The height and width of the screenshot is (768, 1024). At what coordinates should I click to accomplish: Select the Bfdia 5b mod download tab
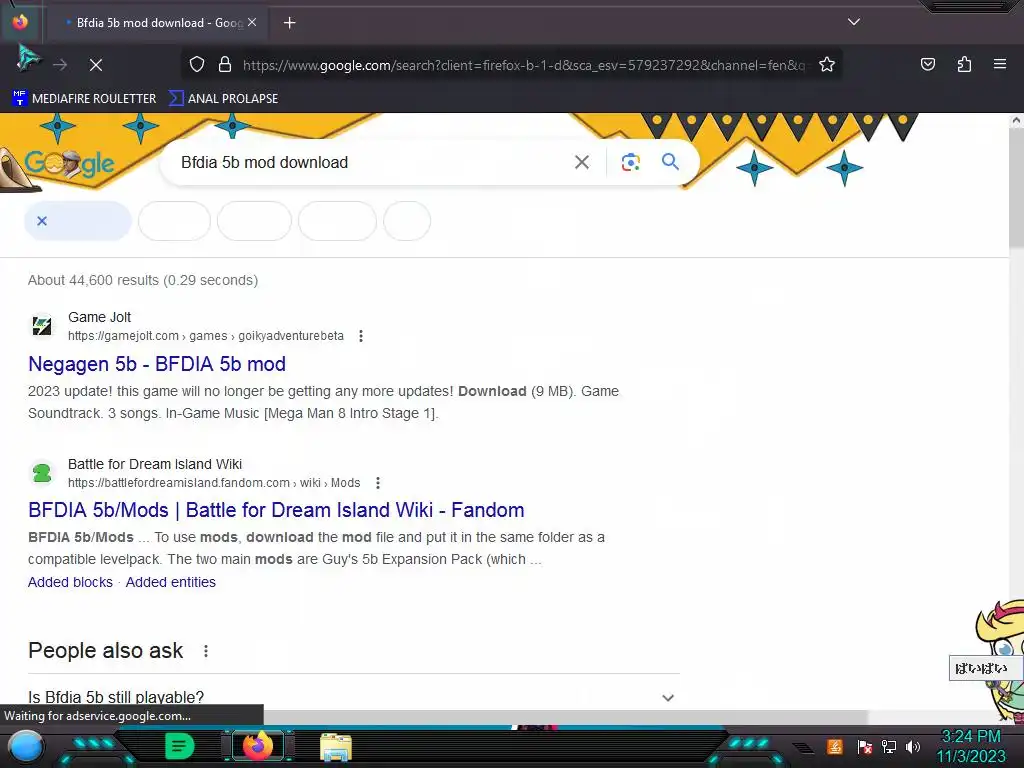tap(157, 23)
